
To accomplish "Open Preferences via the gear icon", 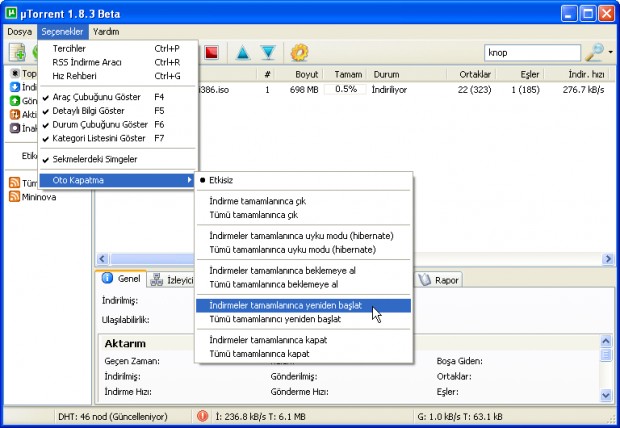I will [x=299, y=53].
